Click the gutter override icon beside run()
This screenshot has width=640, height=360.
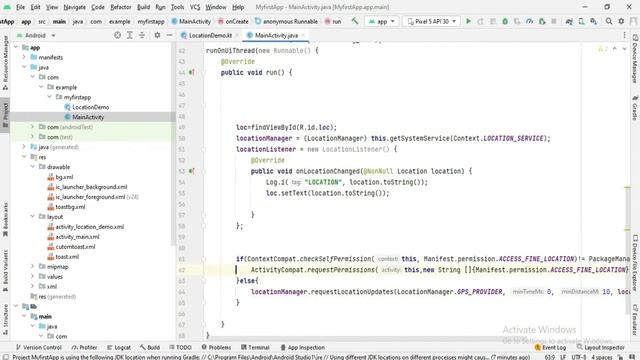coord(191,72)
